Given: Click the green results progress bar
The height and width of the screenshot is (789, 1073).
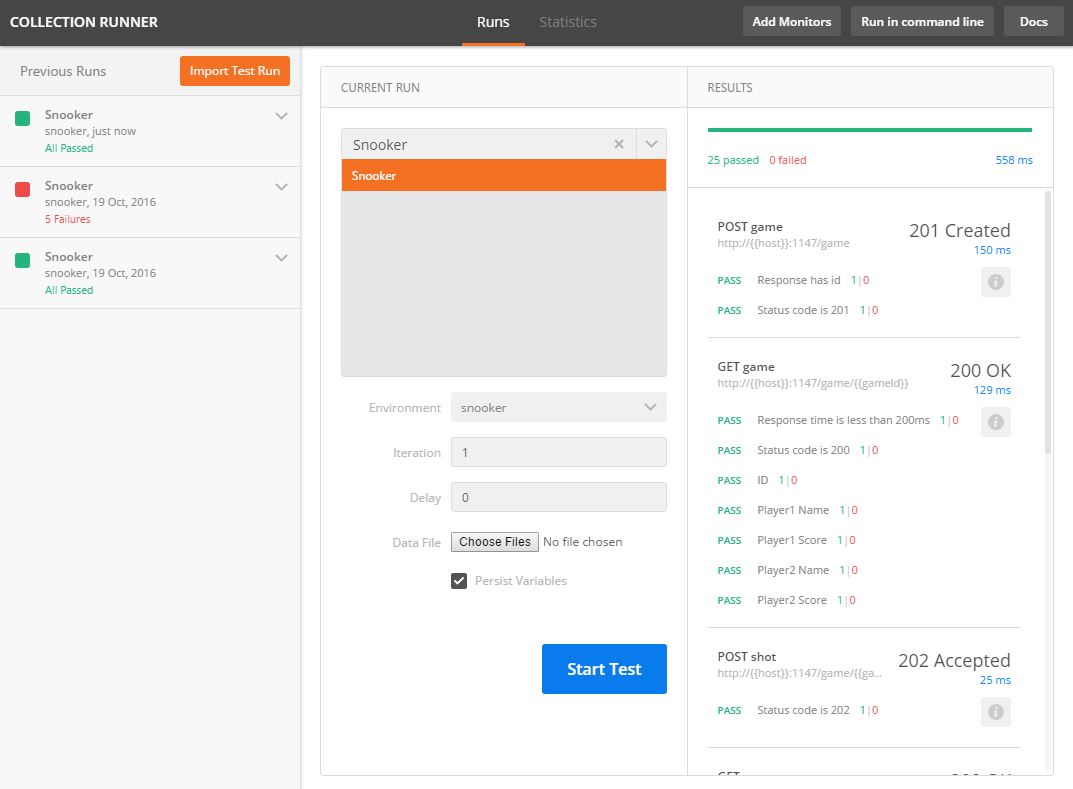Looking at the screenshot, I should point(870,129).
